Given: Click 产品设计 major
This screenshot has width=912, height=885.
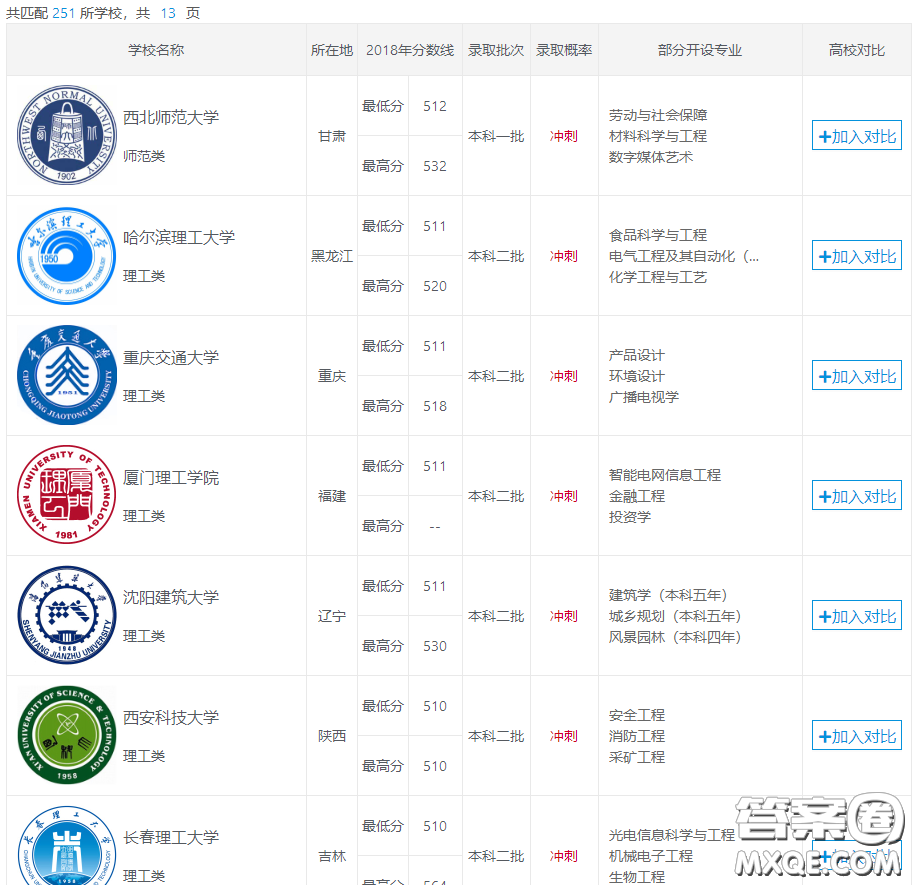Looking at the screenshot, I should [x=636, y=355].
